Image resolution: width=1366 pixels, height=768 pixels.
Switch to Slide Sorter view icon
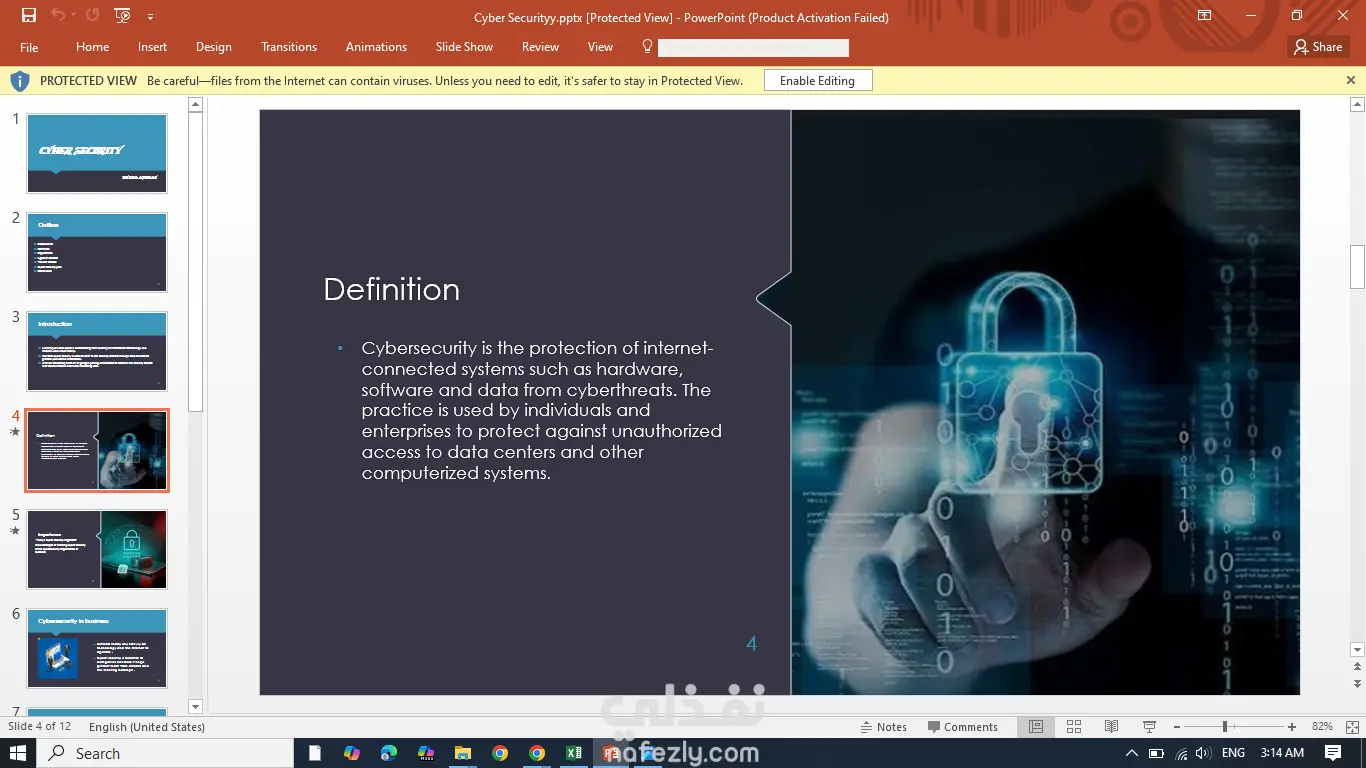pyautogui.click(x=1074, y=727)
